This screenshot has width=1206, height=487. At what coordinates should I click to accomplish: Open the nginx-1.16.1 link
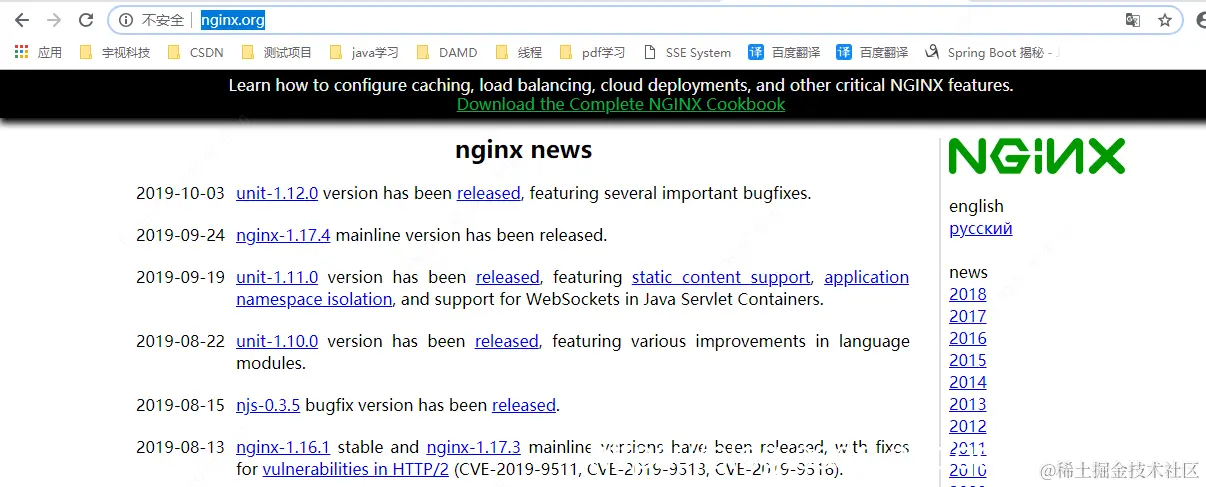283,447
